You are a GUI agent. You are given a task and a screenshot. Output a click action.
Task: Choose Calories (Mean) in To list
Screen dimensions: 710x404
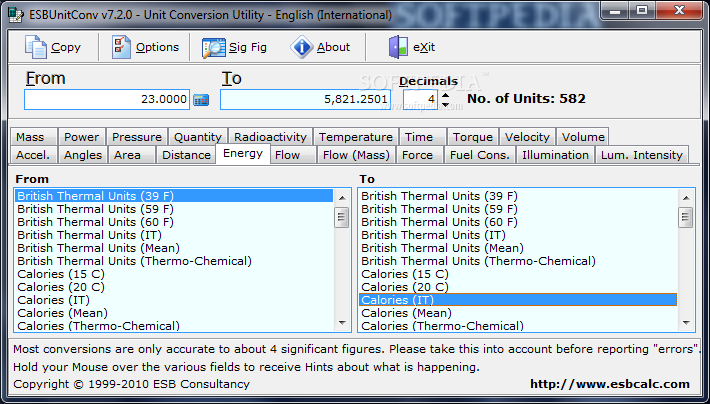coord(518,313)
